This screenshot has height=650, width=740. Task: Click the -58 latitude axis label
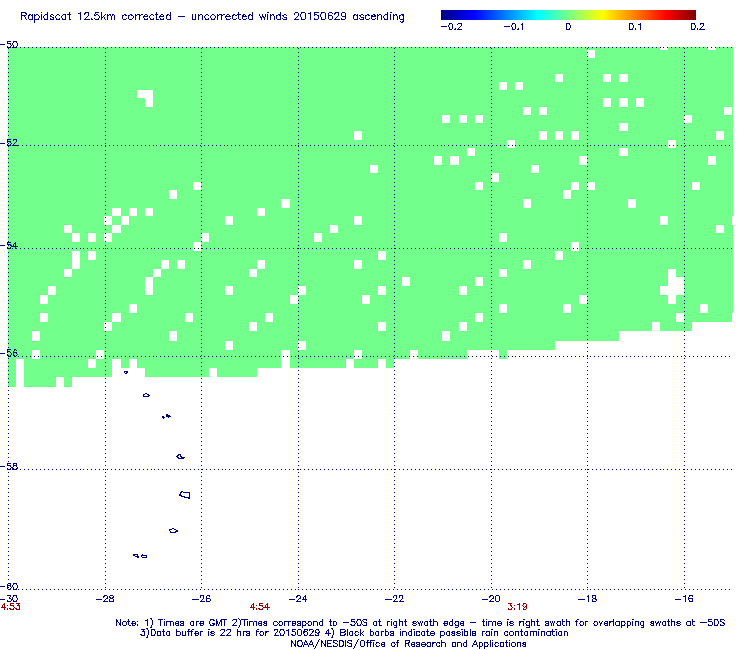pyautogui.click(x=9, y=466)
